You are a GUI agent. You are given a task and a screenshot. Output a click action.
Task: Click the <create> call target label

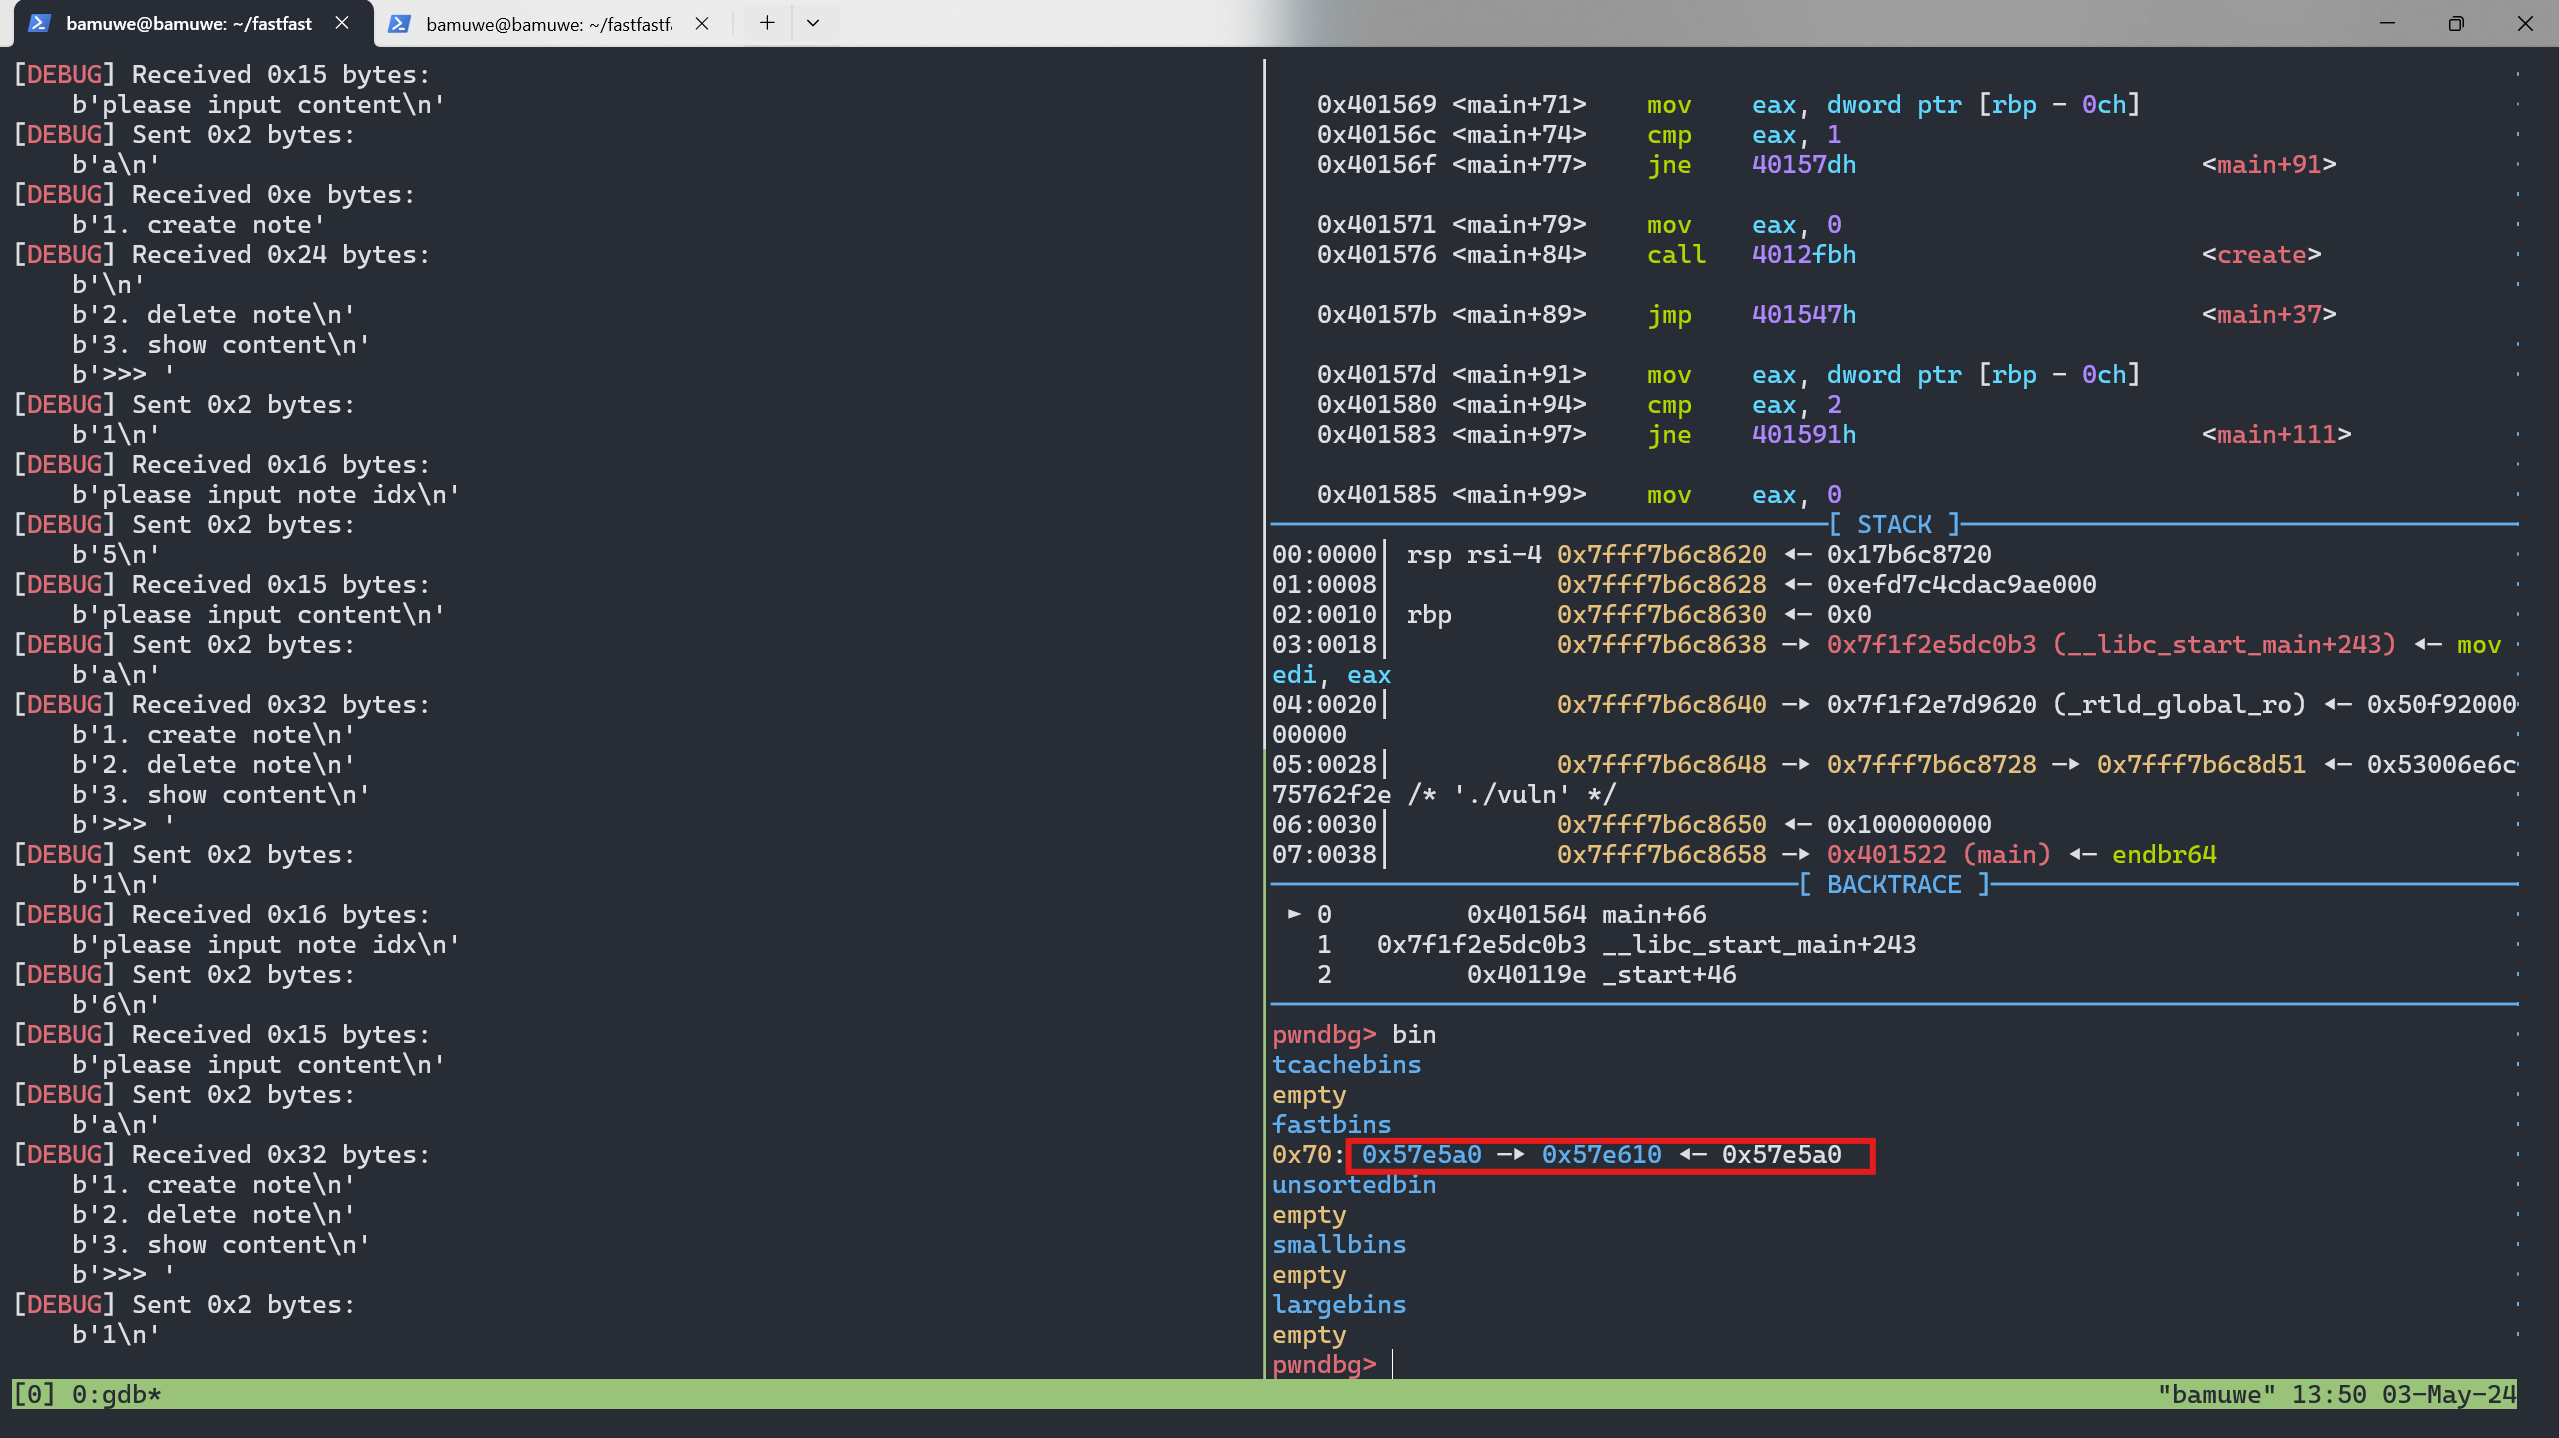2261,254
